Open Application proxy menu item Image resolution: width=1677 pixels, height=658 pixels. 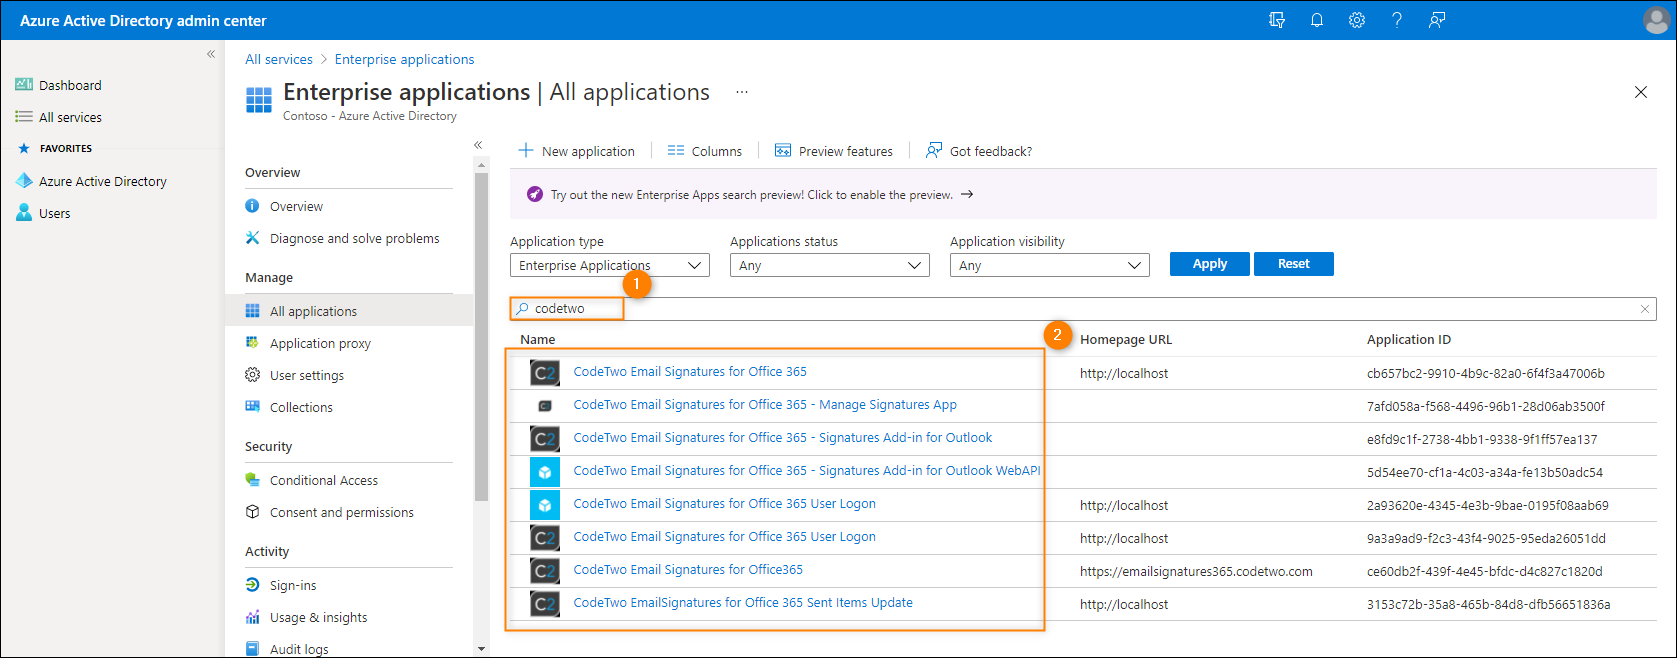pyautogui.click(x=320, y=343)
